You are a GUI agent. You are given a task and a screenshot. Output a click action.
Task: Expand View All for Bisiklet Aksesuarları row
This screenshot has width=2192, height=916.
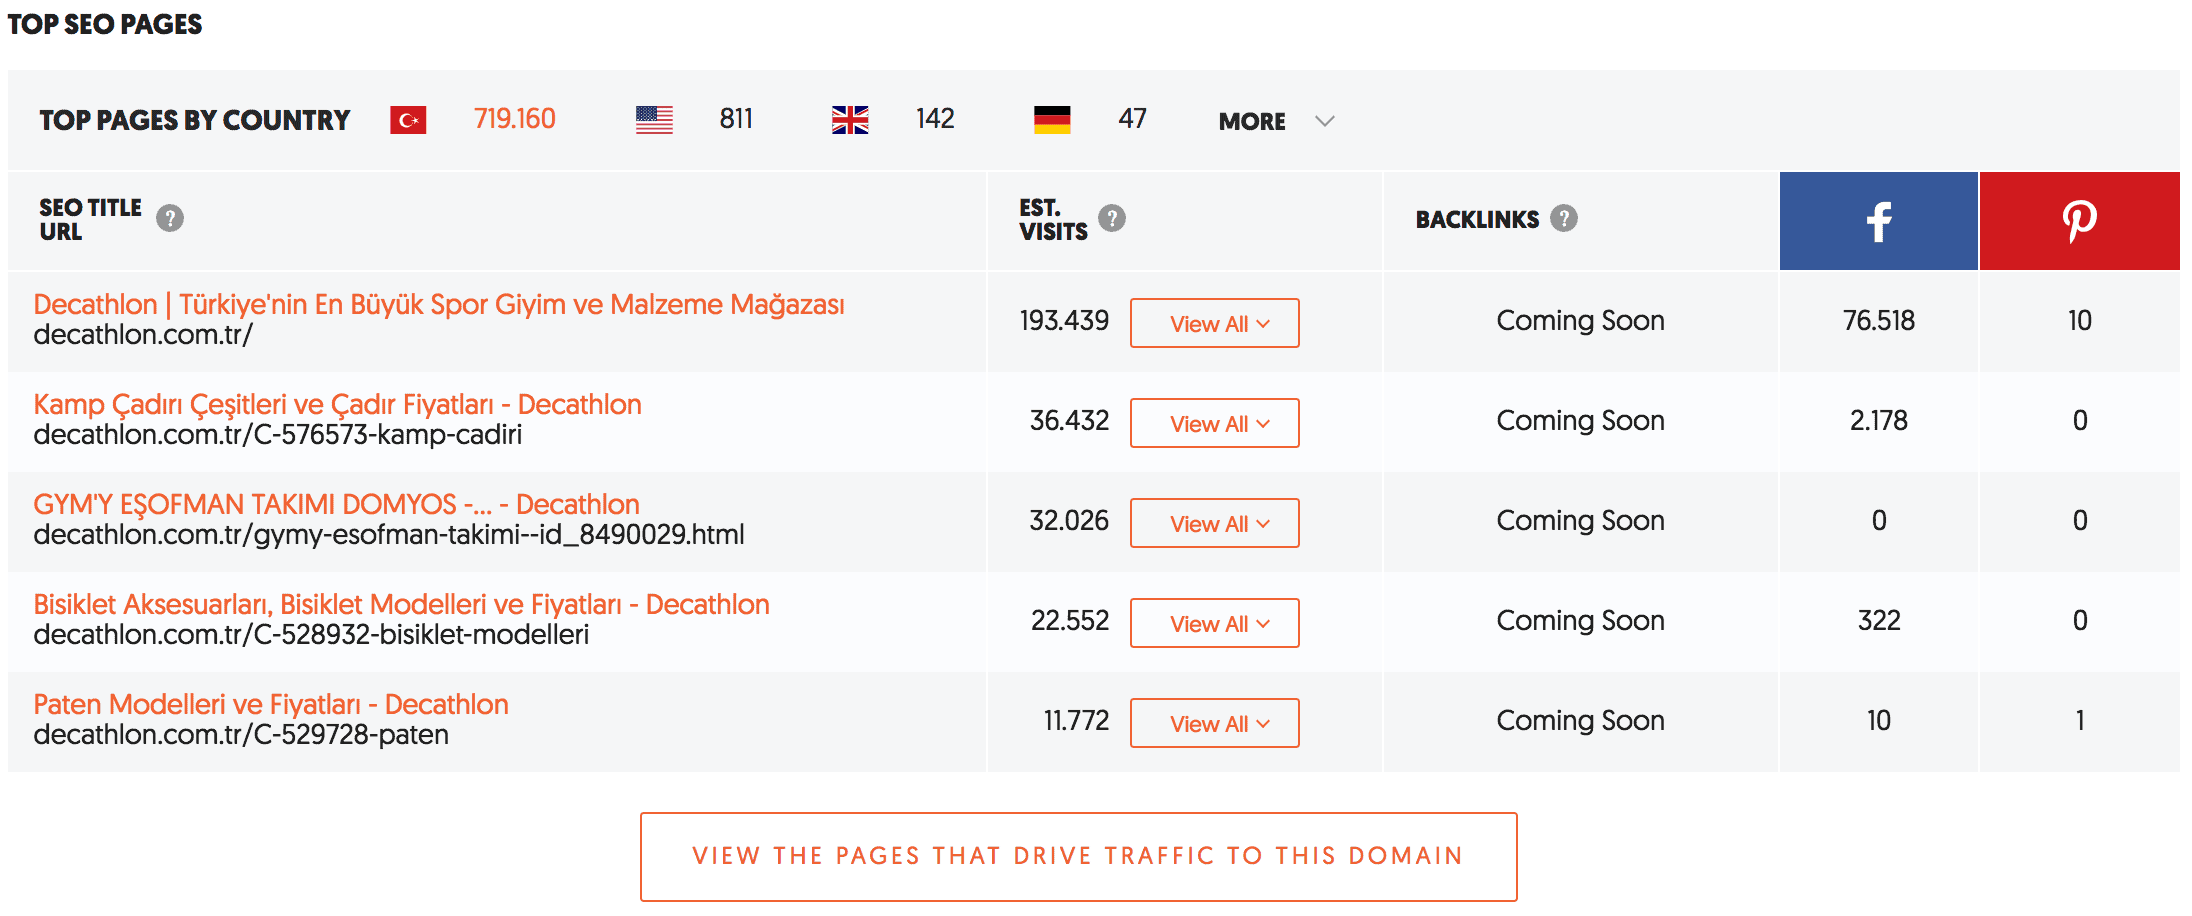(1215, 623)
